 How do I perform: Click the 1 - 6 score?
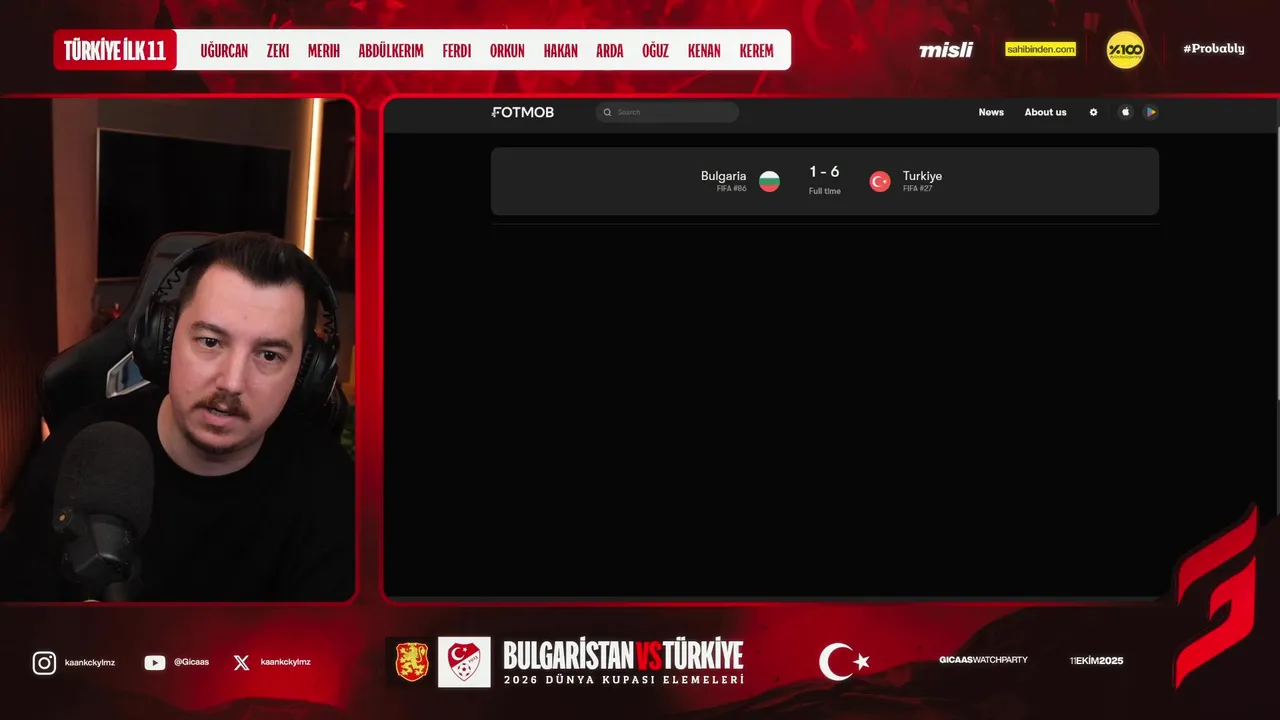824,172
